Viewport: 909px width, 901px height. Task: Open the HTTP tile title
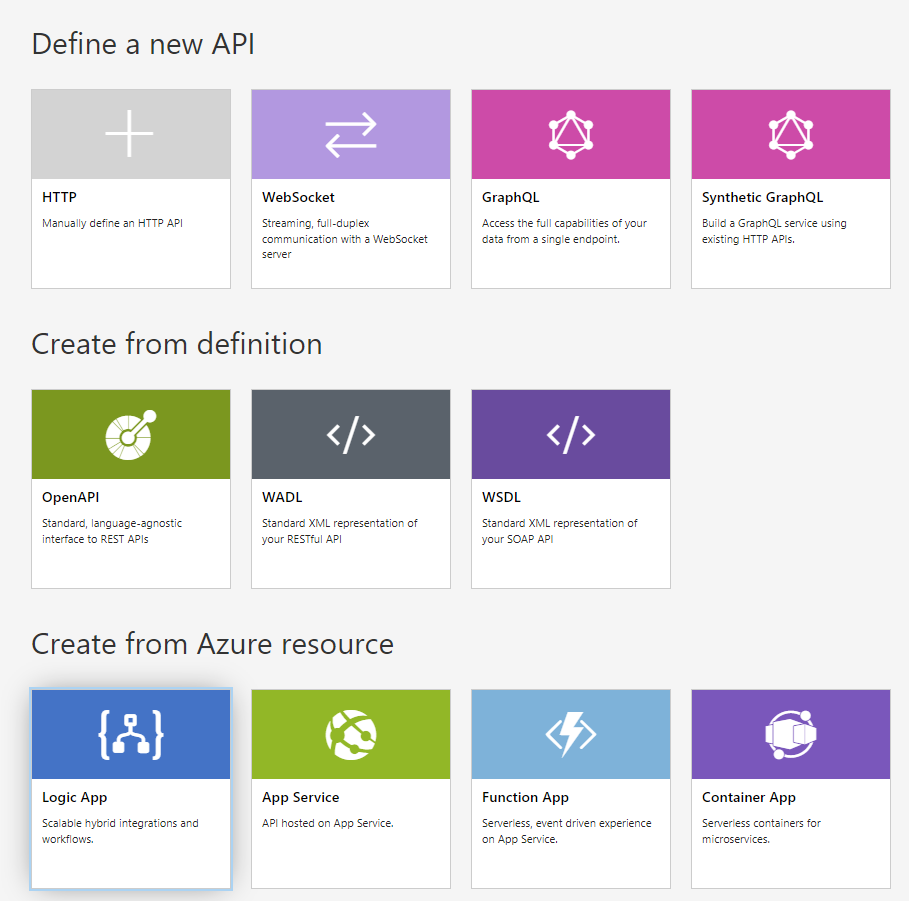(59, 197)
